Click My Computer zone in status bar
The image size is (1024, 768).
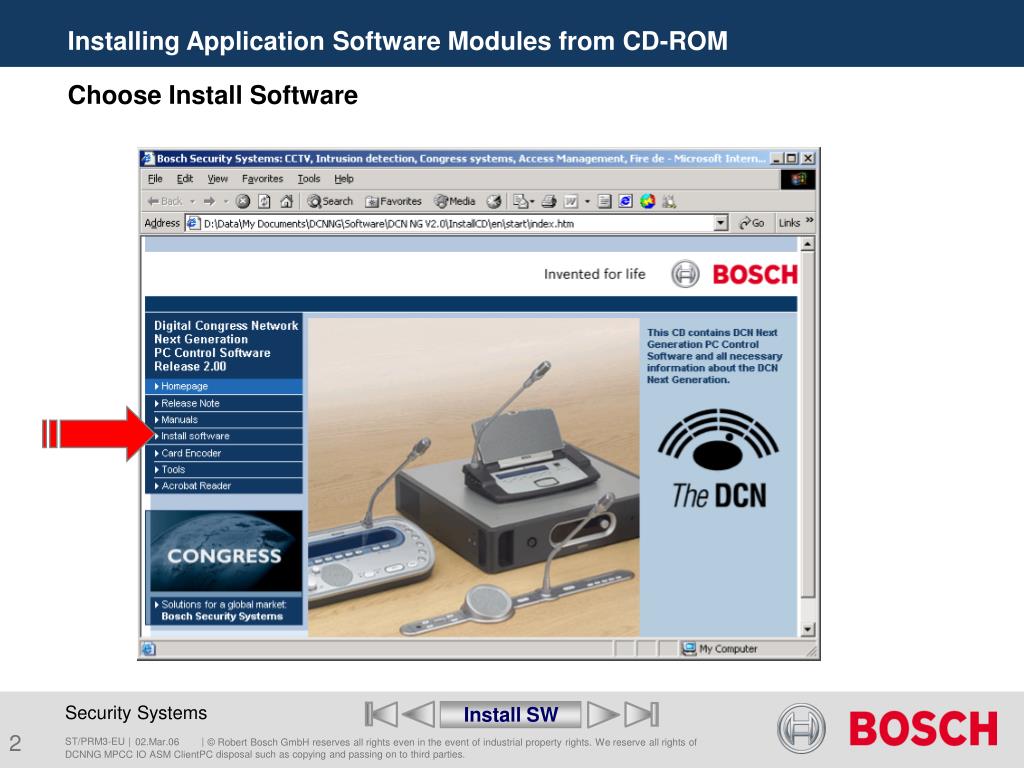coord(720,648)
